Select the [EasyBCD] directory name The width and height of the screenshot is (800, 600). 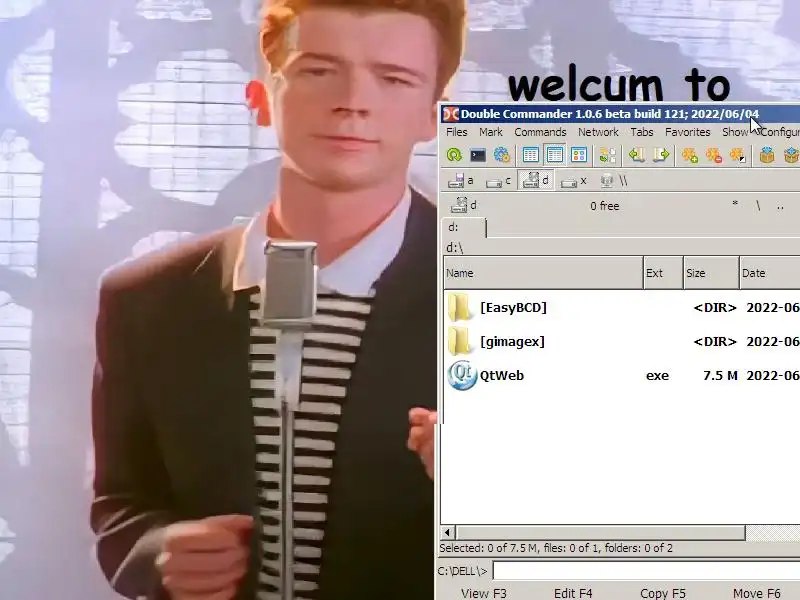[x=513, y=308]
